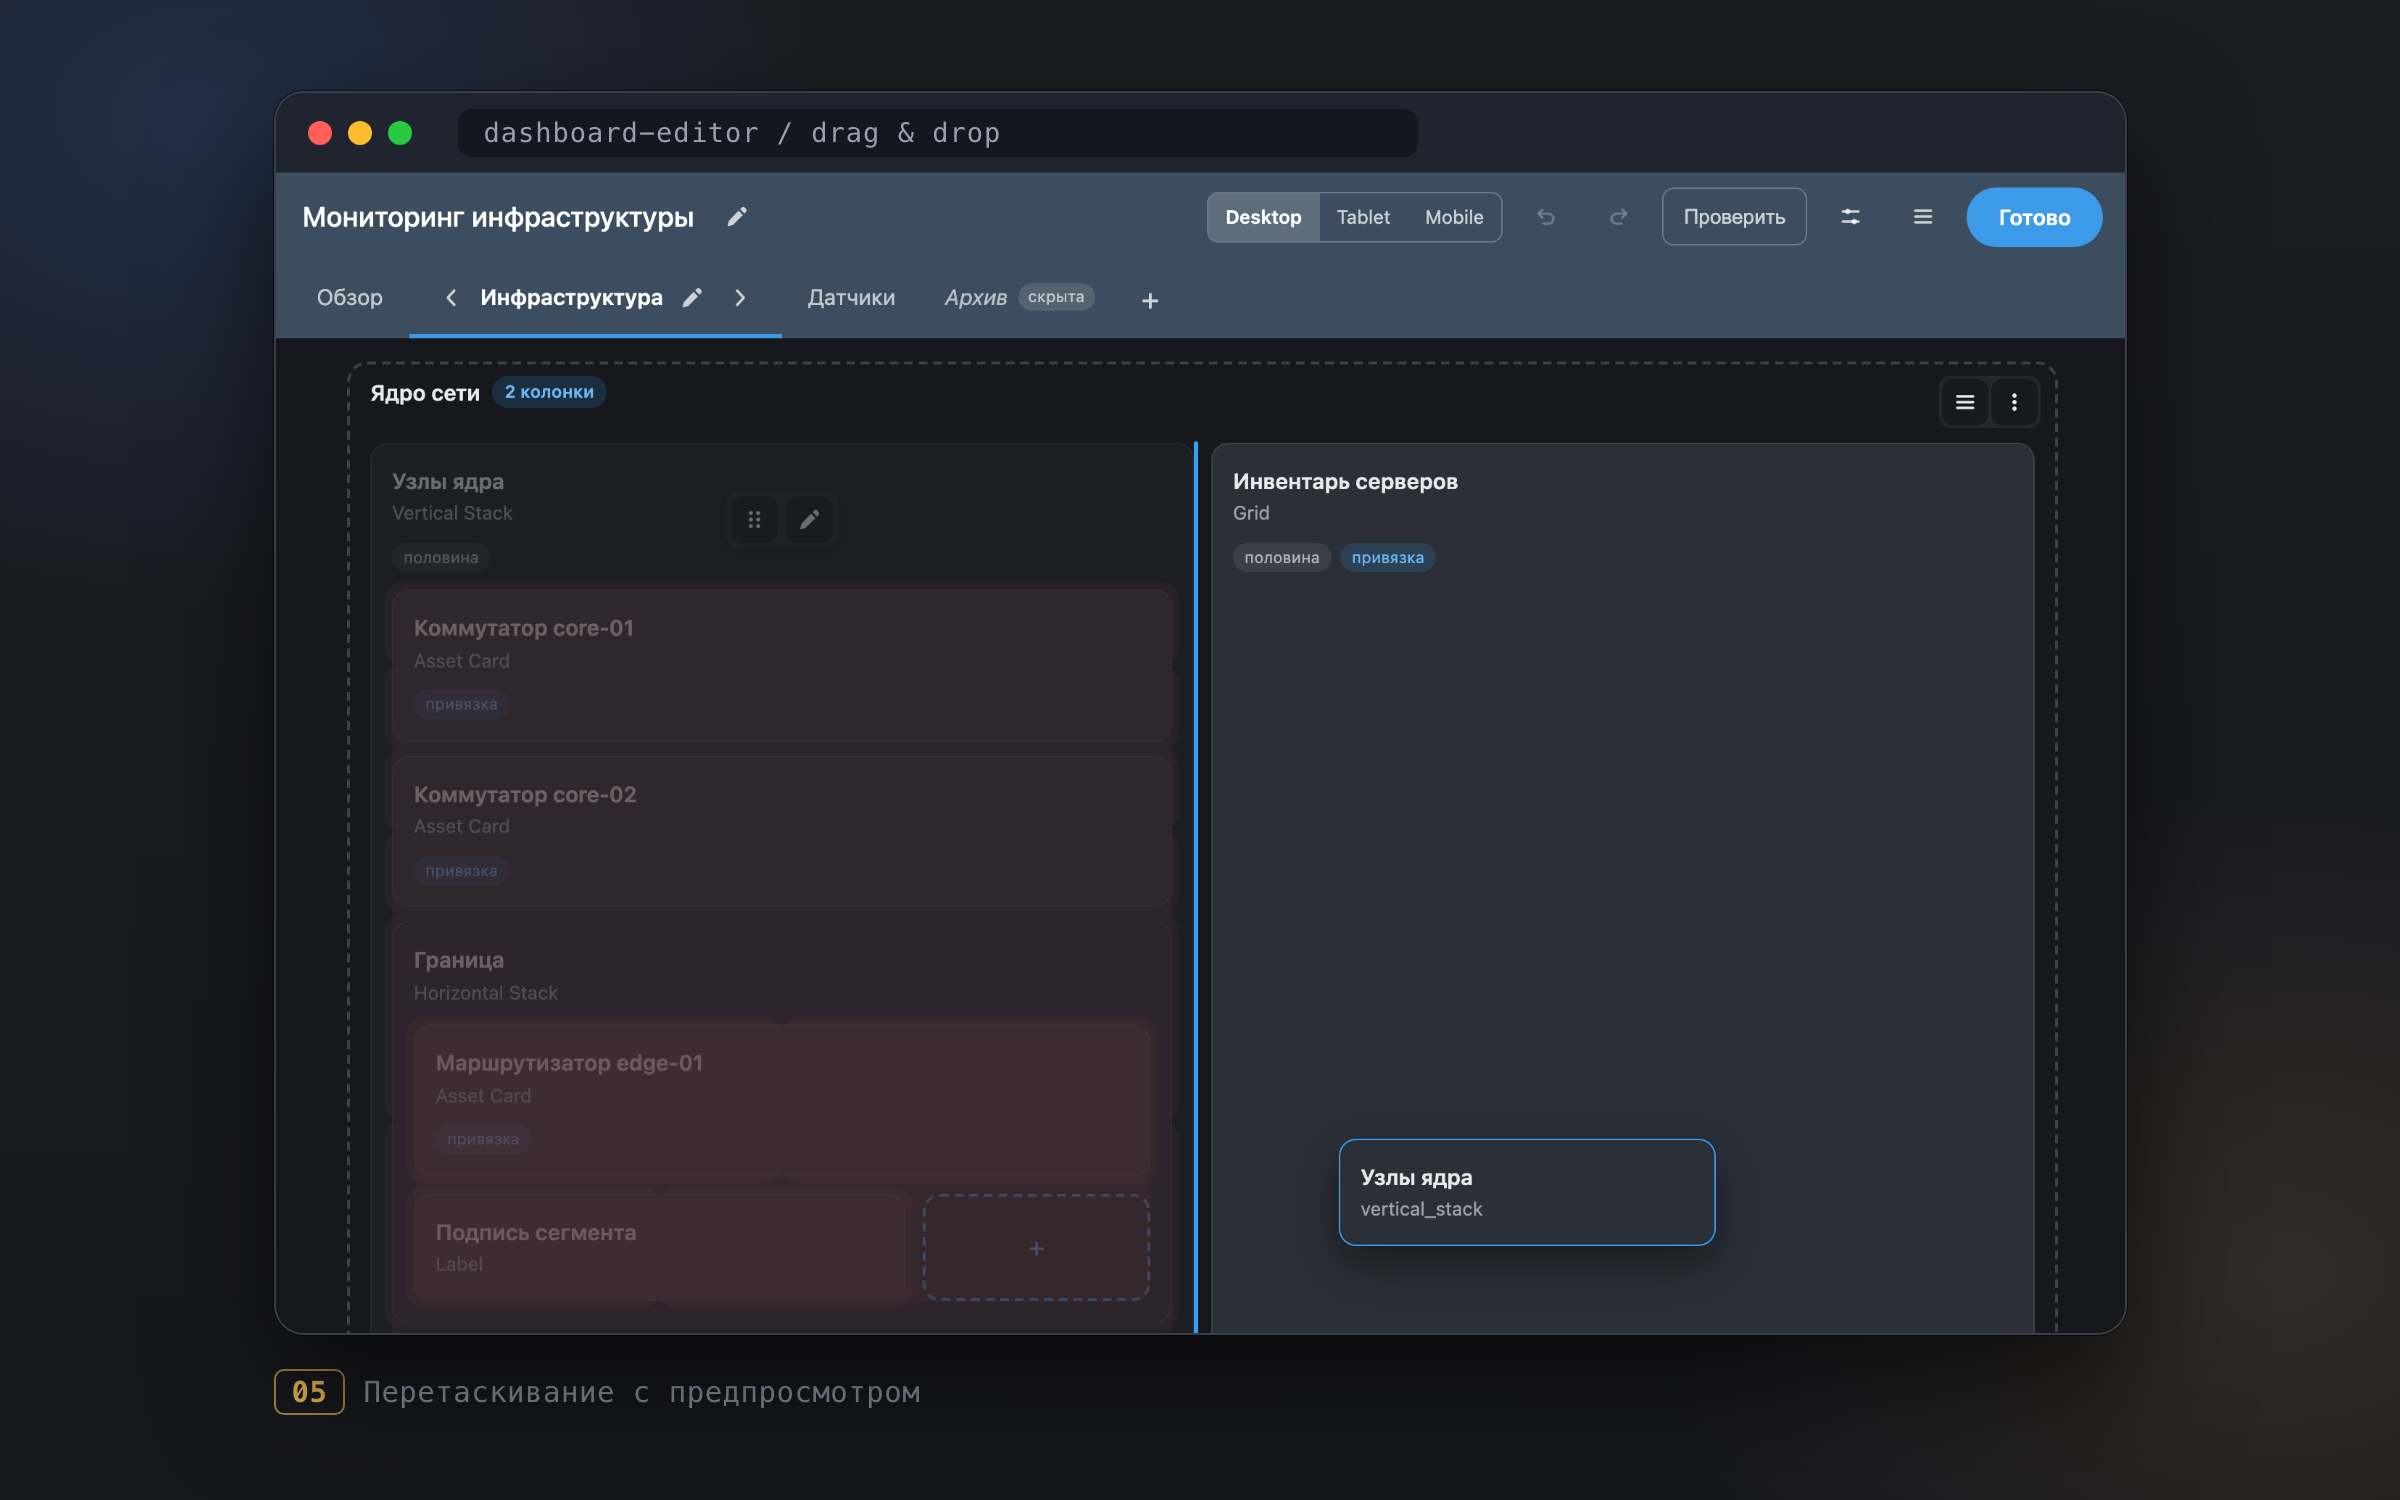Click the Ядро сети section title
The height and width of the screenshot is (1500, 2400).
click(x=425, y=393)
